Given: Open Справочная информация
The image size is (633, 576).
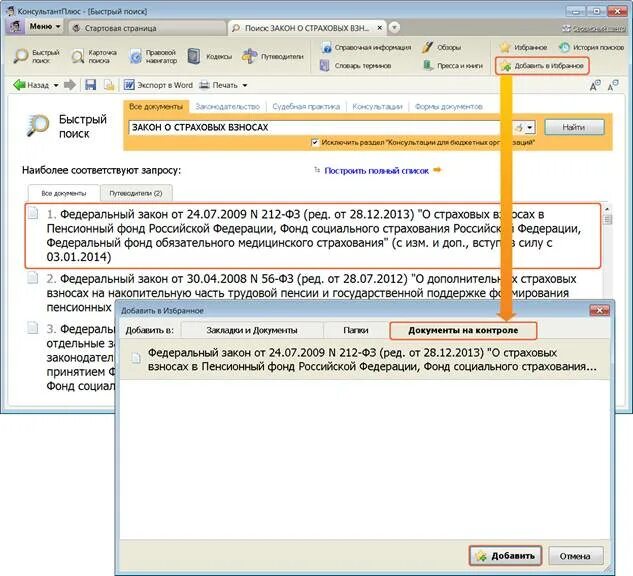Looking at the screenshot, I should coord(366,48).
